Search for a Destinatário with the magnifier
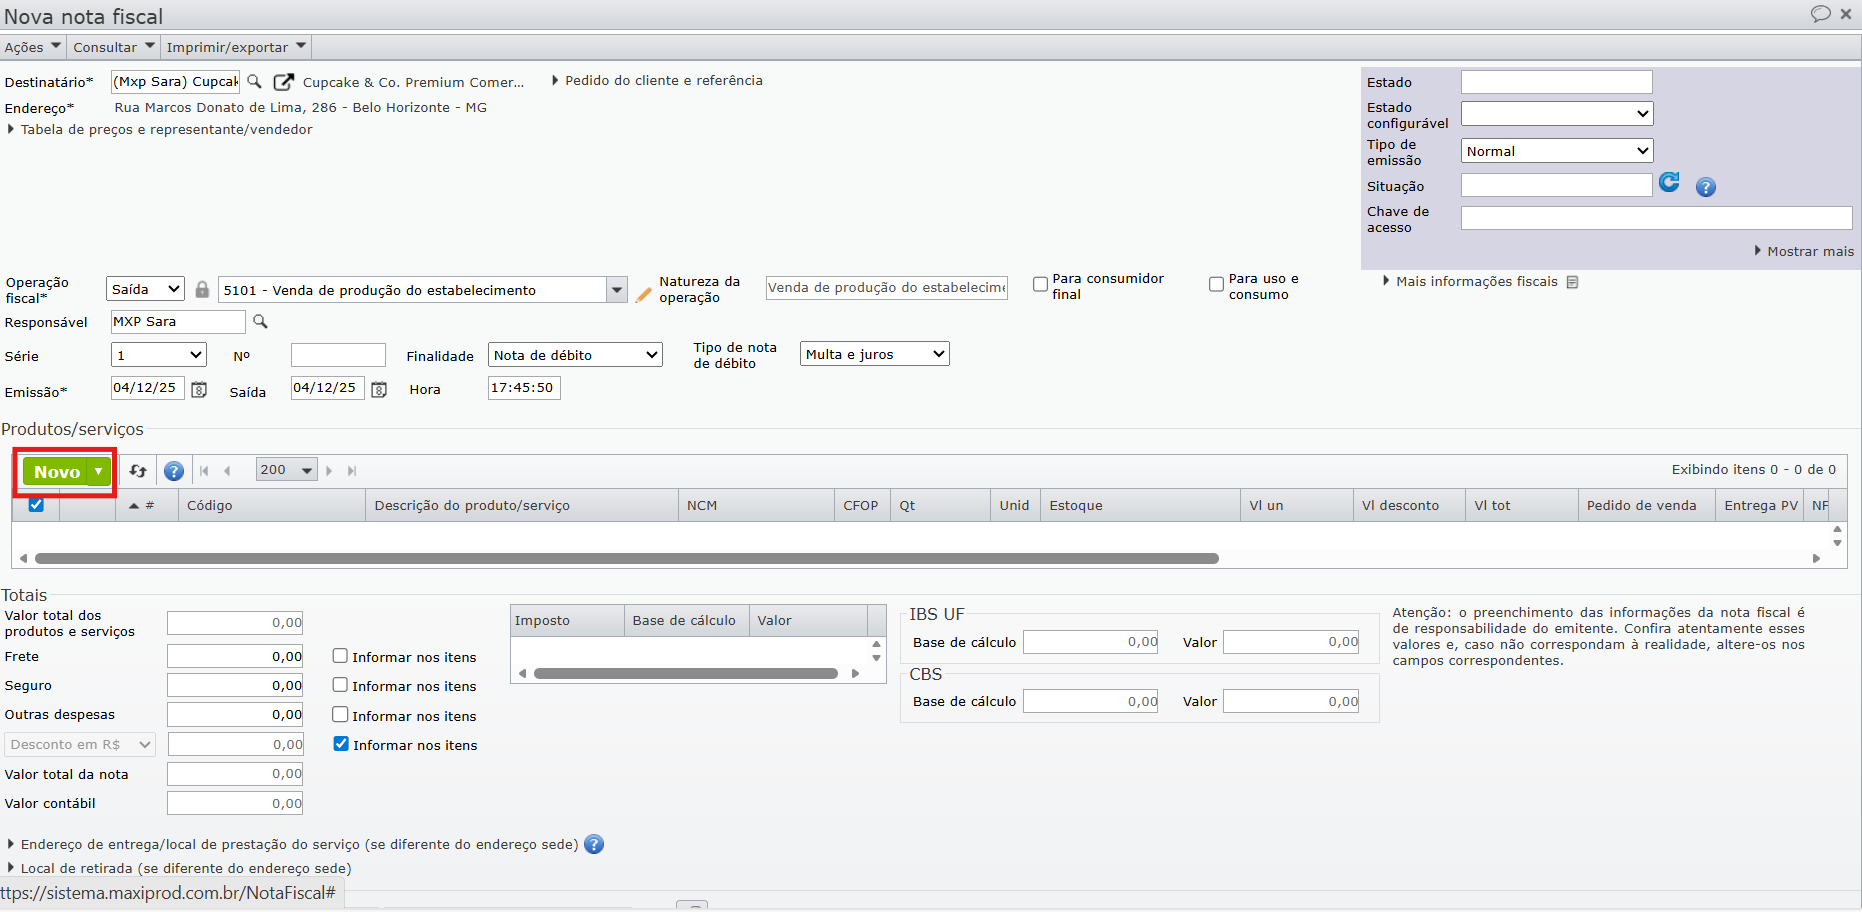 click(x=254, y=81)
